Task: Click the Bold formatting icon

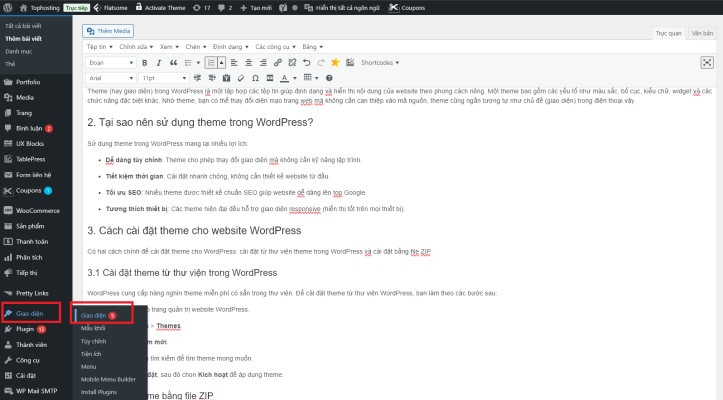Action: (145, 62)
